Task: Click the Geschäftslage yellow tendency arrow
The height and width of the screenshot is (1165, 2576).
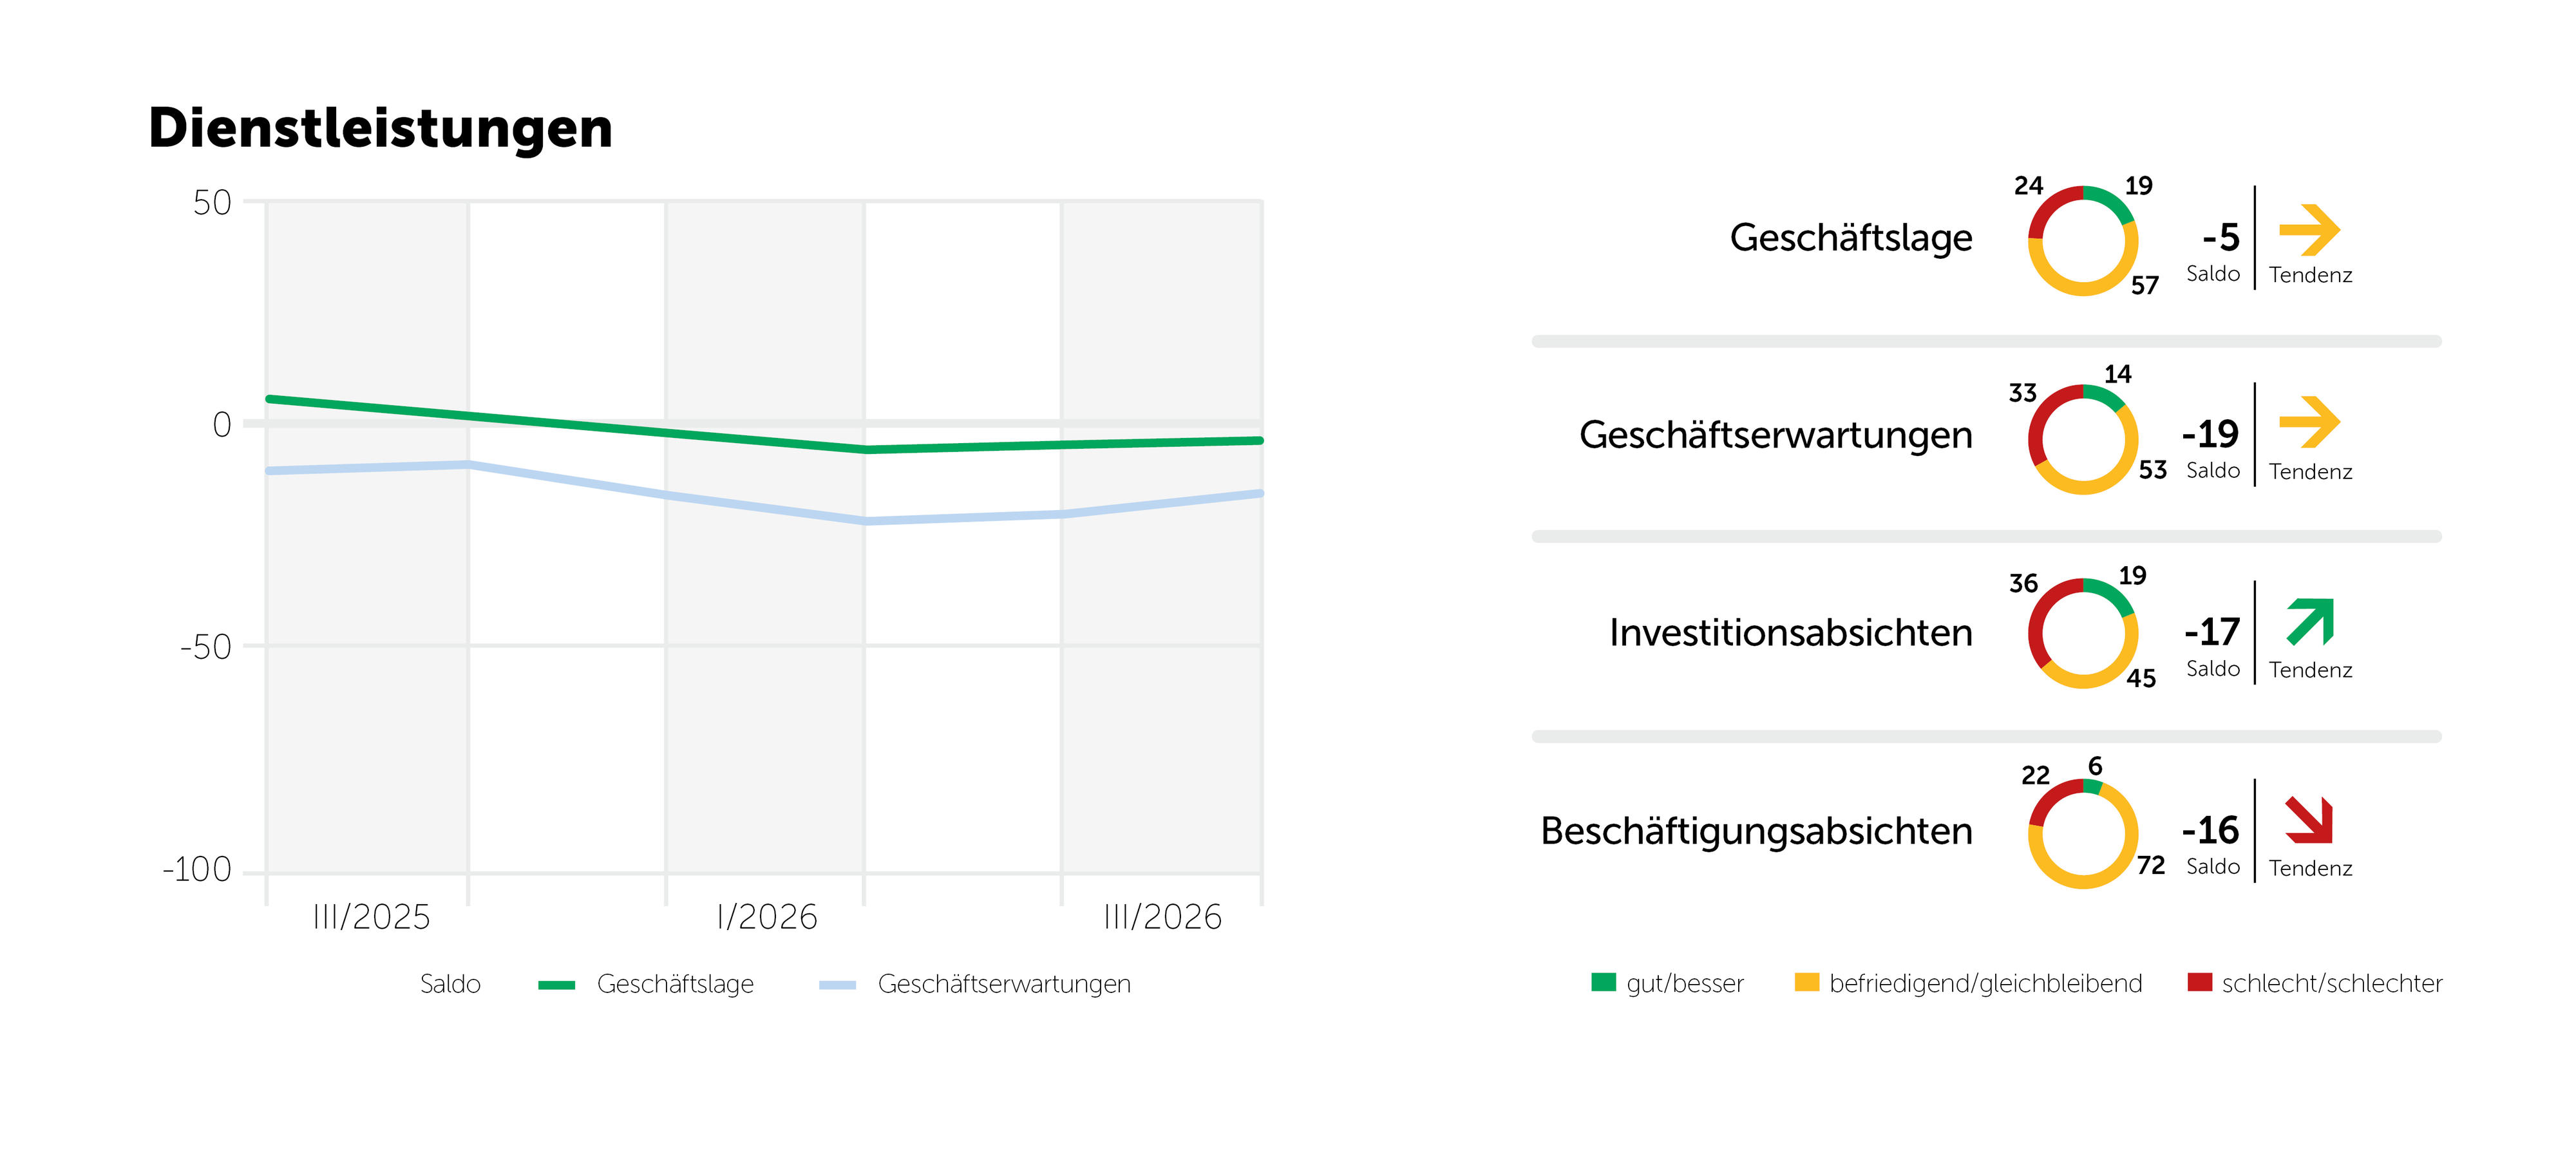Action: (2309, 230)
